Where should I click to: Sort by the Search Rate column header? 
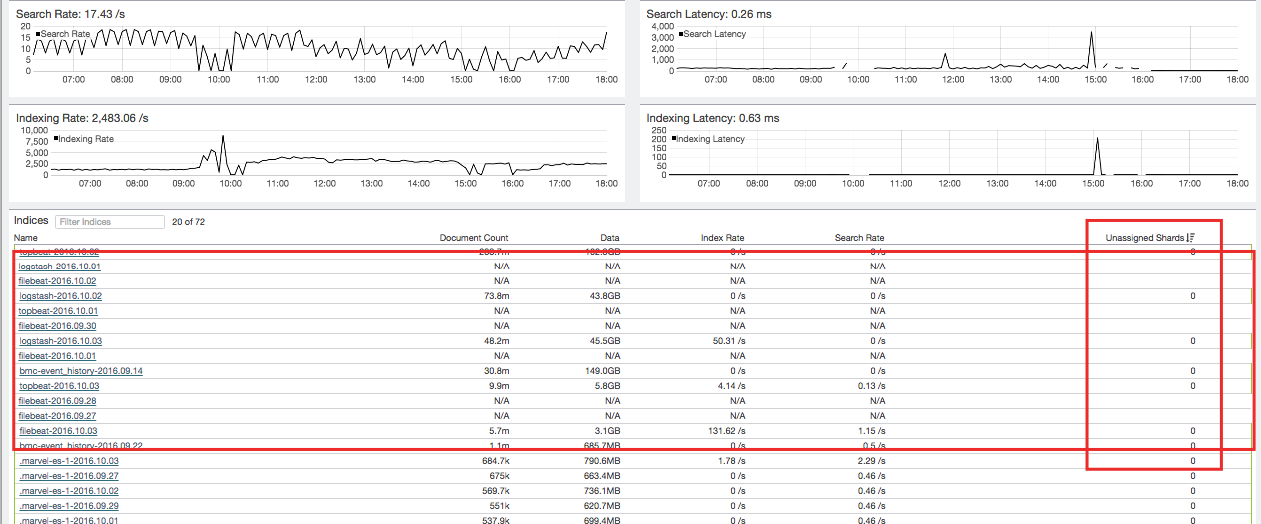click(859, 238)
